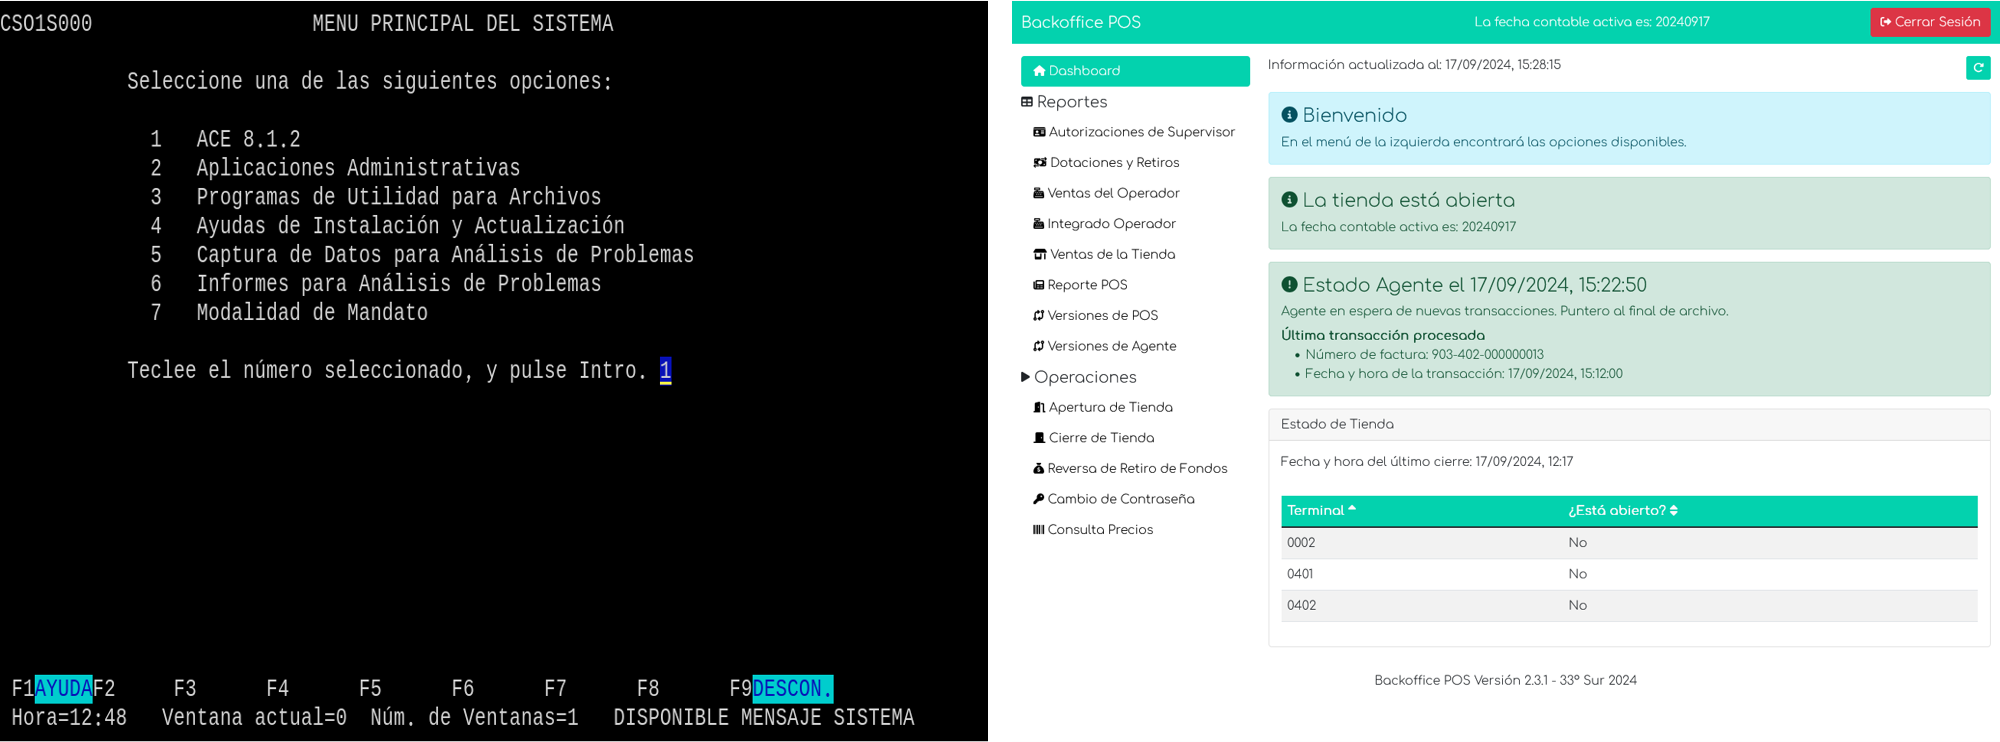2000x742 pixels.
Task: Click the Consulta Precios barcode icon
Action: (x=1038, y=530)
